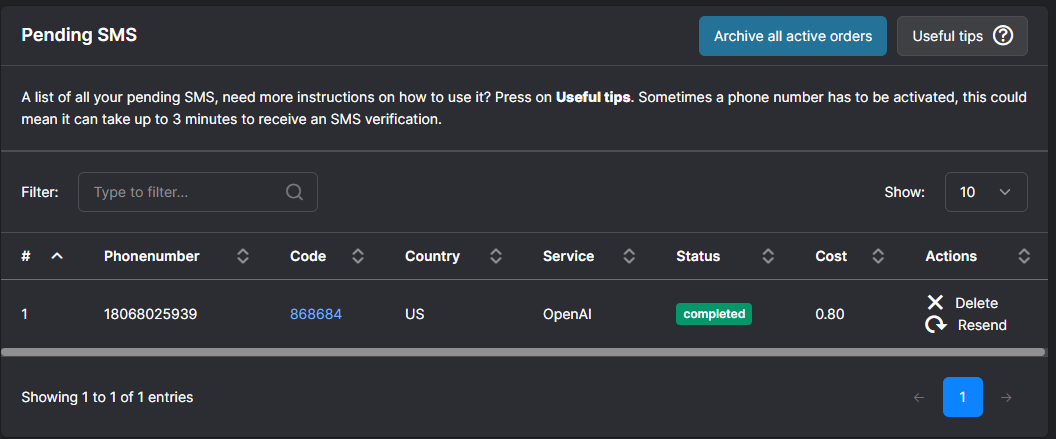The height and width of the screenshot is (439, 1056).
Task: Click Archive all active orders button
Action: coord(792,36)
